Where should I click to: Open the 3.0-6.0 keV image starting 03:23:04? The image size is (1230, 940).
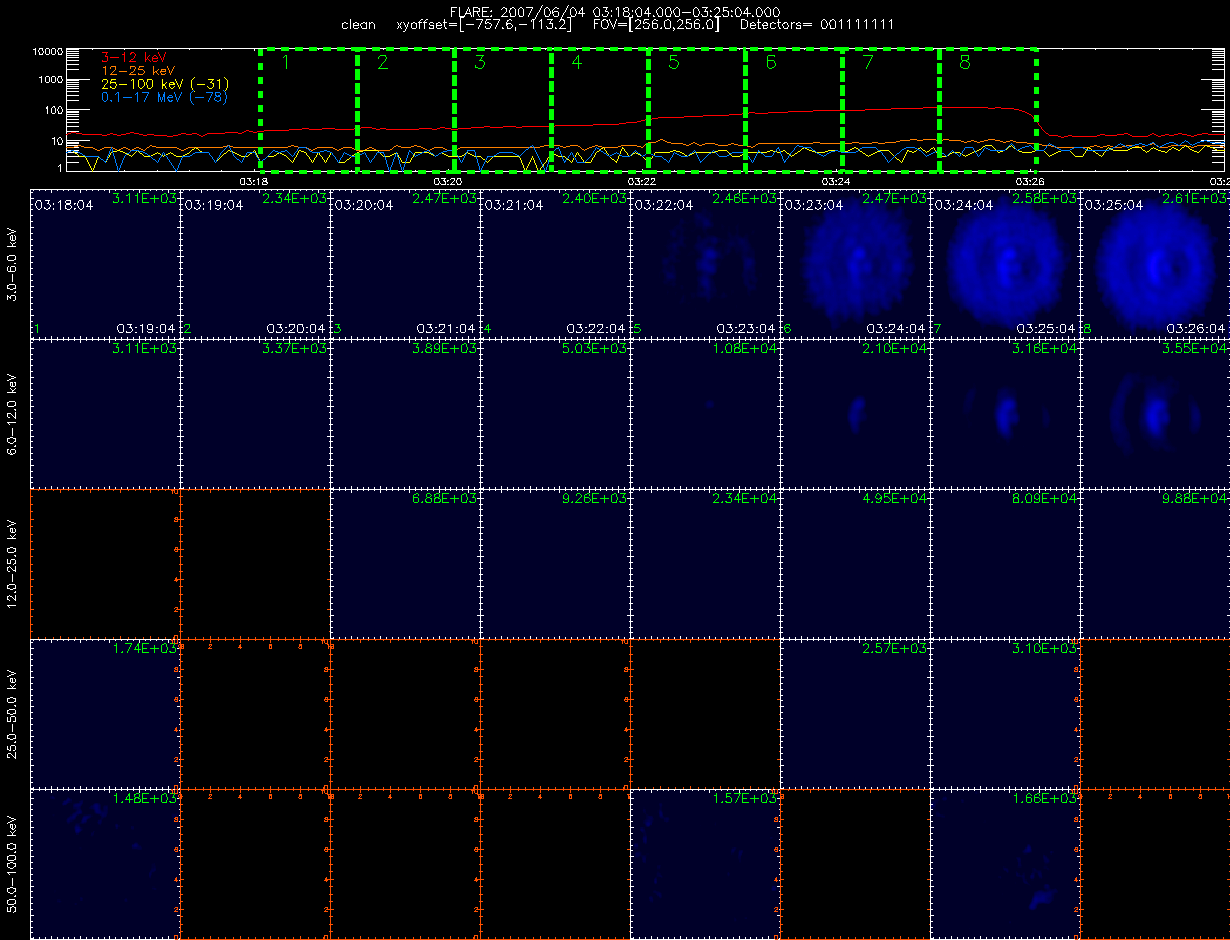point(855,263)
